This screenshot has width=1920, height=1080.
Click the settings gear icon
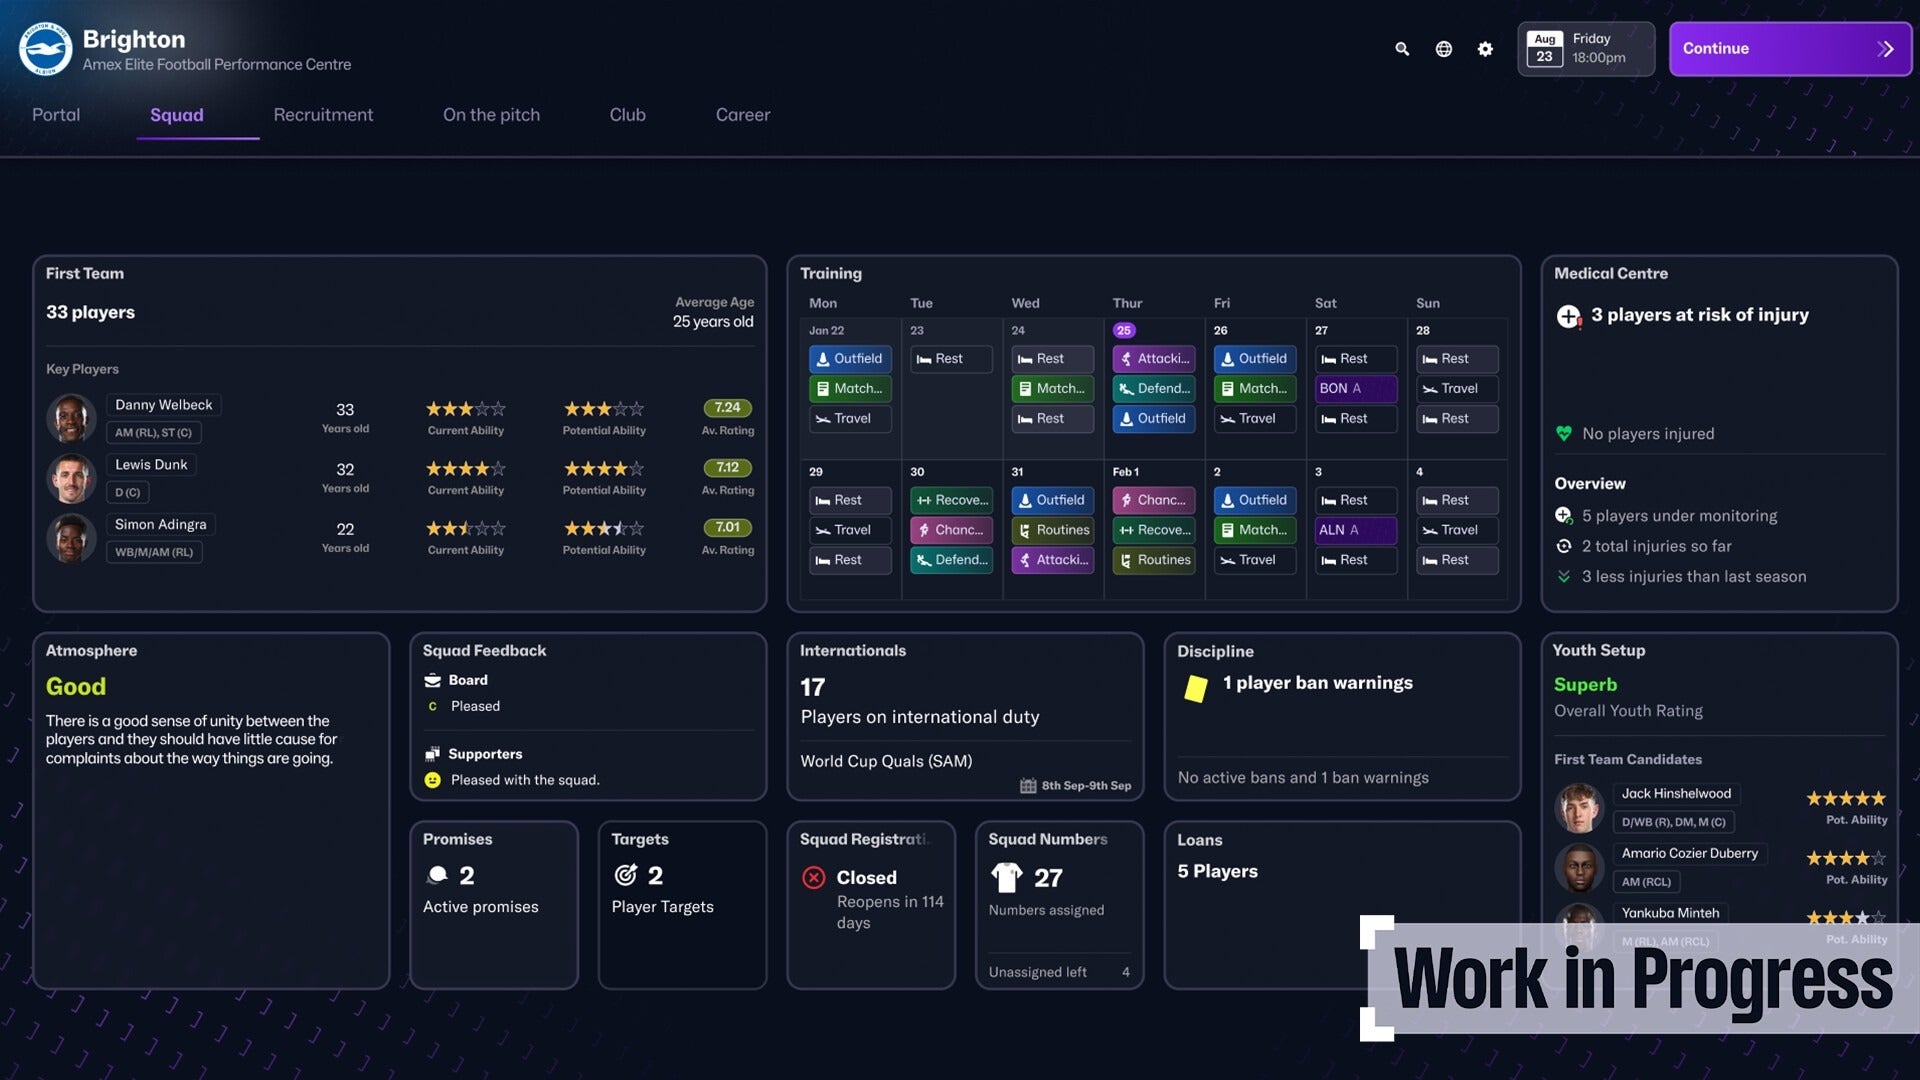click(1485, 49)
